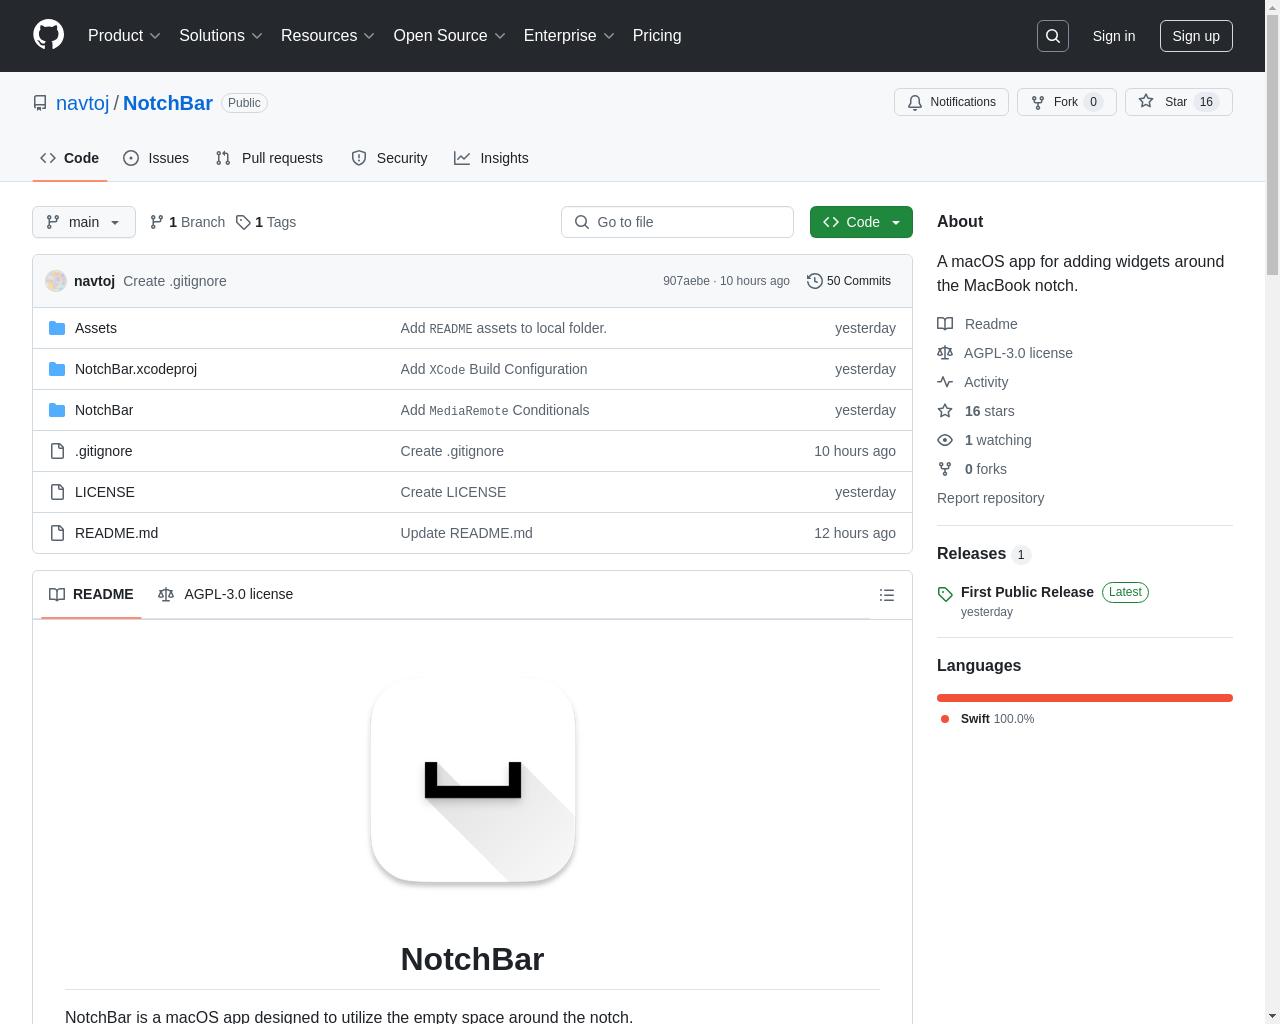Image resolution: width=1280 pixels, height=1024 pixels.
Task: Open the green Code dropdown
Action: [861, 222]
